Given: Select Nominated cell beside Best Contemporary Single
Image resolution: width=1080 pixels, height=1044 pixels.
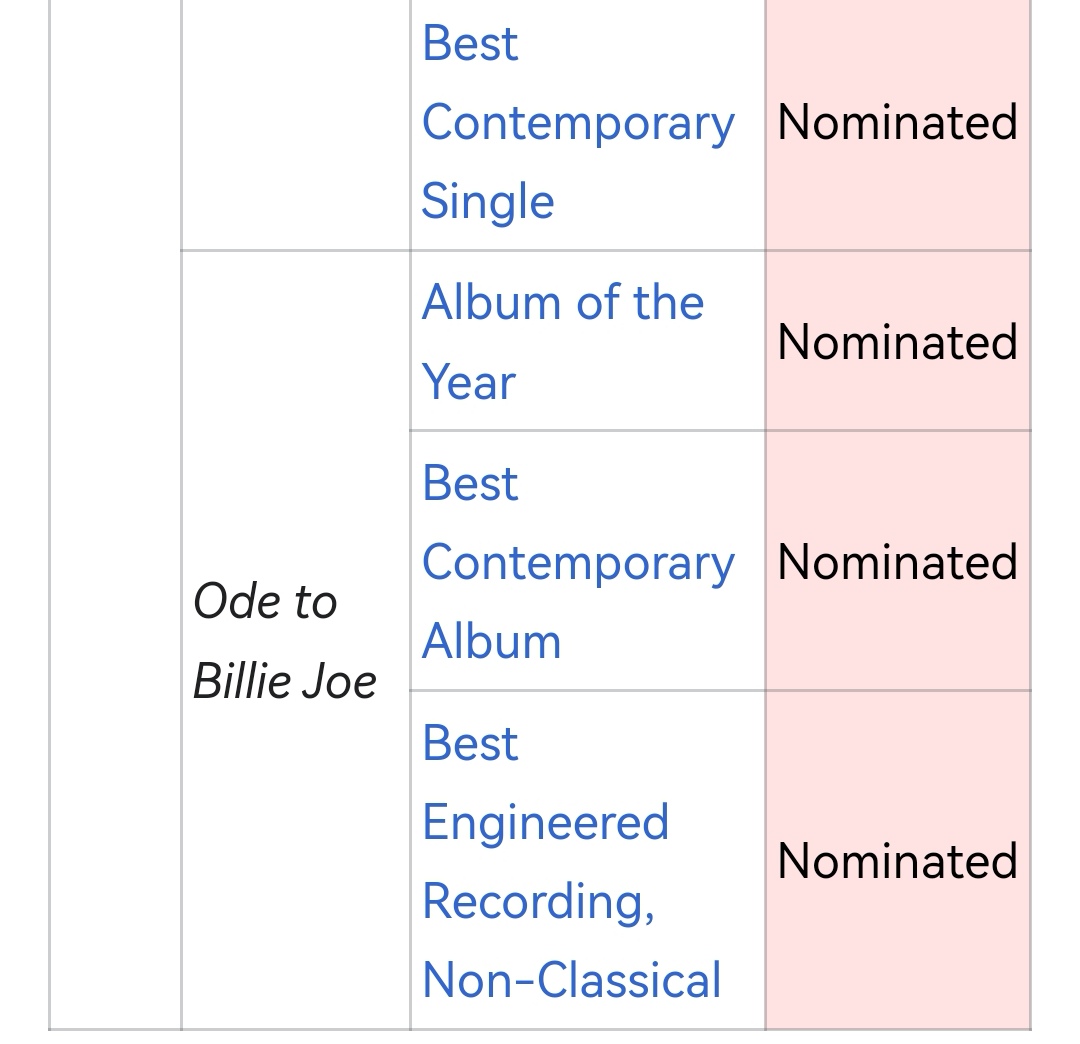Looking at the screenshot, I should point(897,123).
